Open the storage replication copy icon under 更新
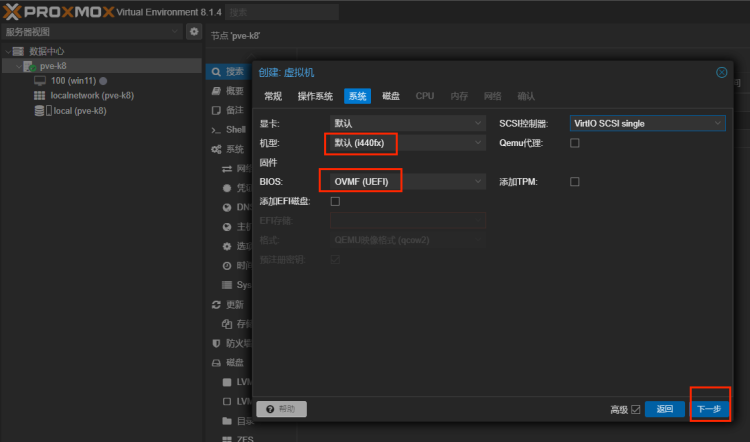The width and height of the screenshot is (750, 442). pos(227,324)
